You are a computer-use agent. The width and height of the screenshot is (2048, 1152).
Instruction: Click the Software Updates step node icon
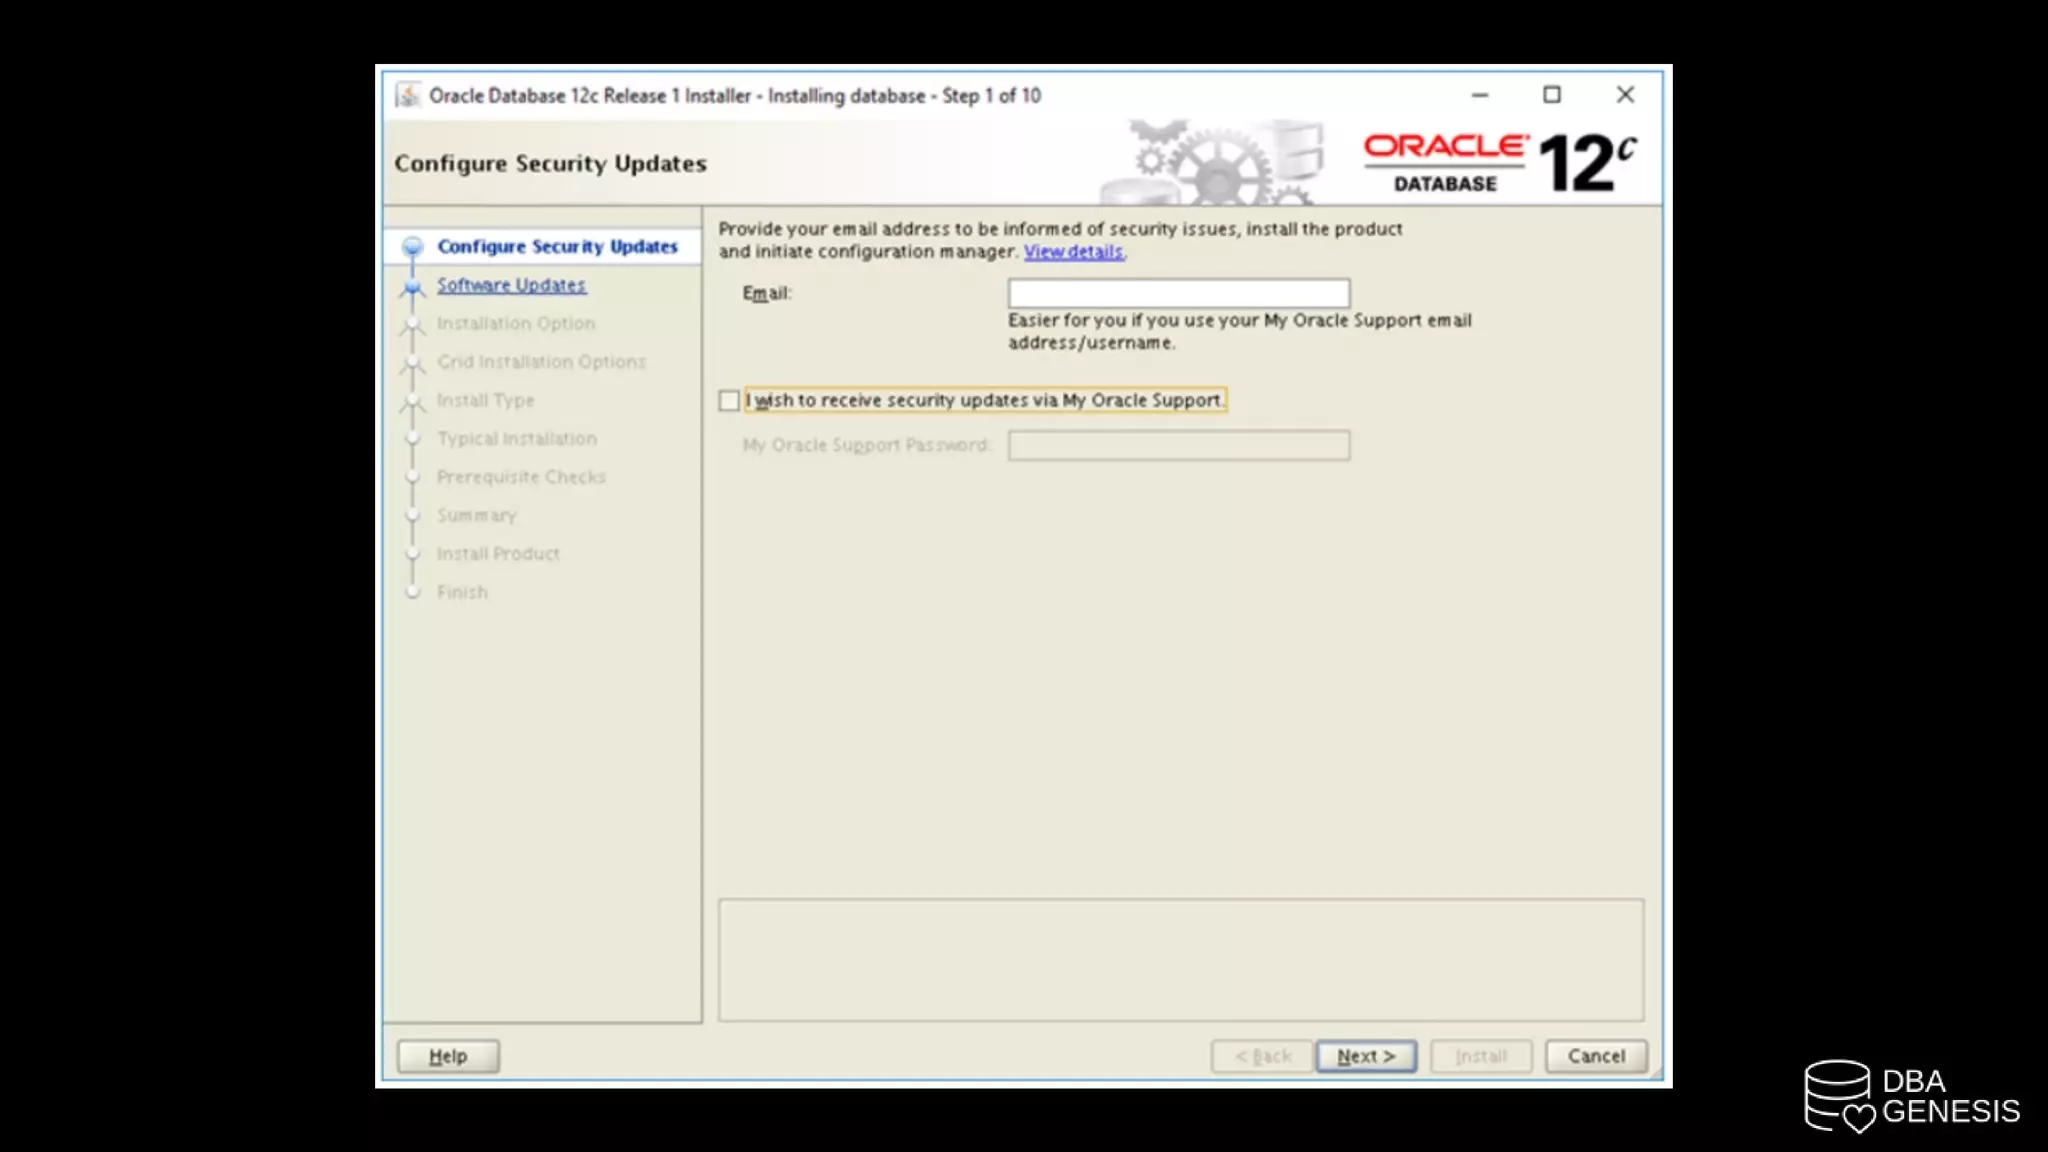(412, 287)
